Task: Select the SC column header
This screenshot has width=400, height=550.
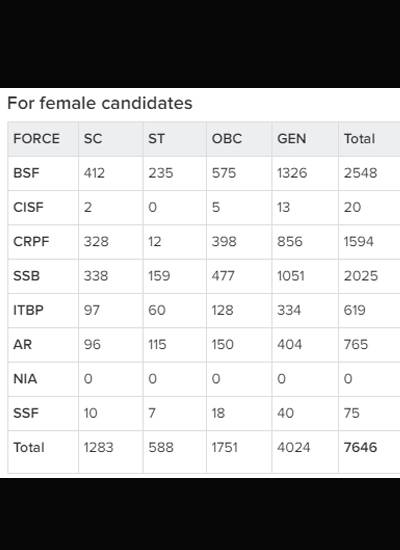Action: pyautogui.click(x=93, y=139)
